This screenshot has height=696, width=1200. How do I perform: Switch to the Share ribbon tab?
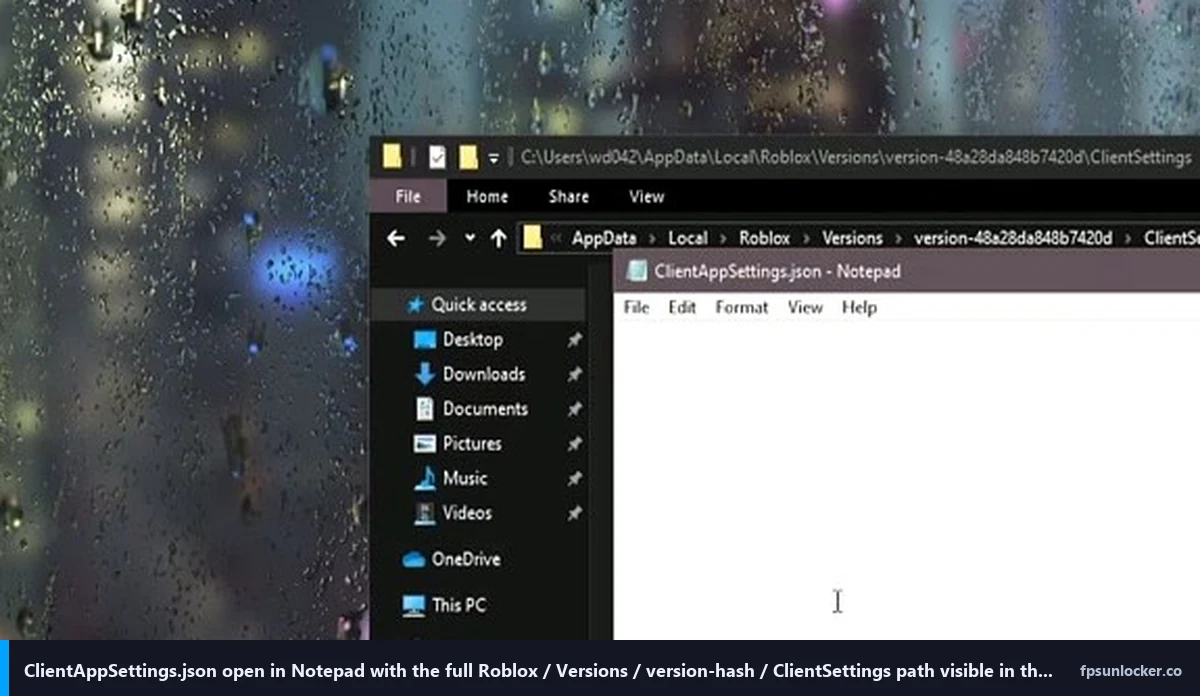click(x=568, y=196)
